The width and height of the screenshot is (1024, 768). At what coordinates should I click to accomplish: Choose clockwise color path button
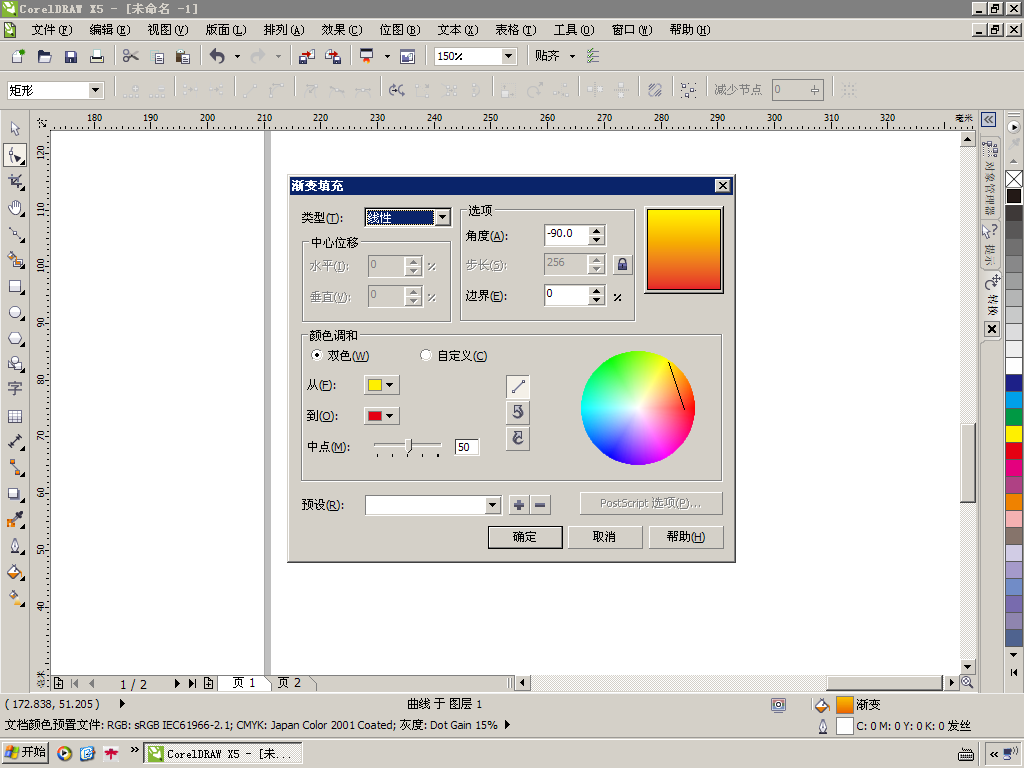click(x=518, y=438)
